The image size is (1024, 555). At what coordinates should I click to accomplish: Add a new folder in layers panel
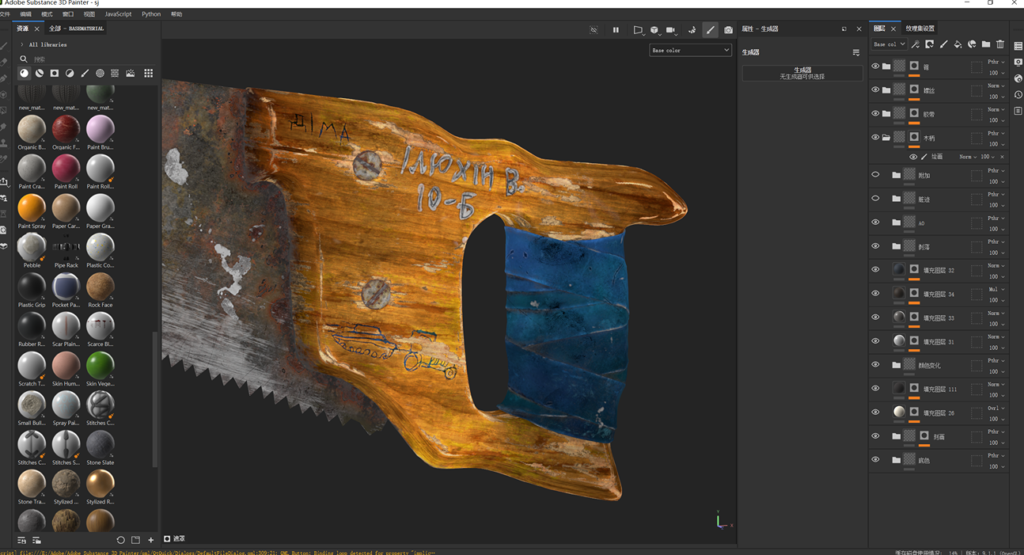(986, 44)
